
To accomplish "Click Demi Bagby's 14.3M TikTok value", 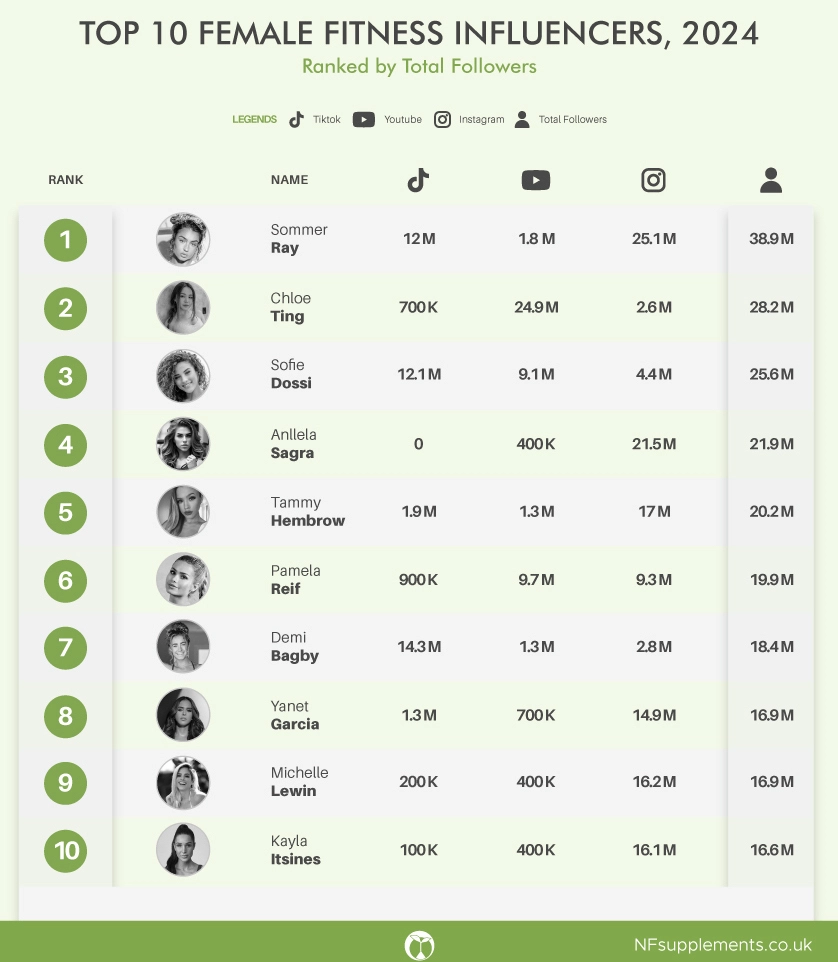I will [419, 647].
